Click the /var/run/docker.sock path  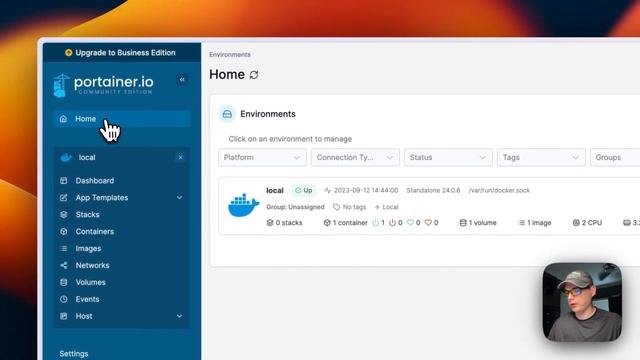tap(499, 190)
